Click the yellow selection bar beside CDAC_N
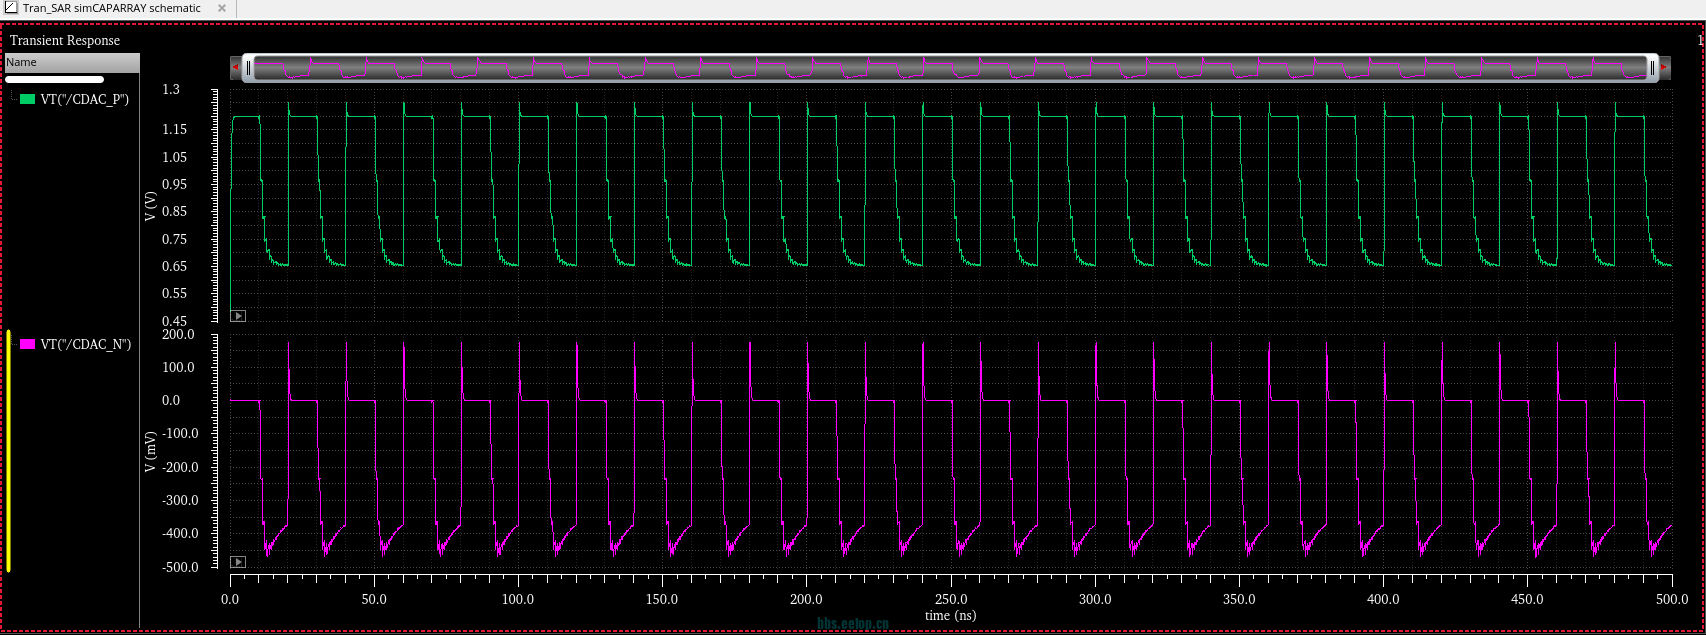Image resolution: width=1706 pixels, height=635 pixels. (9, 451)
